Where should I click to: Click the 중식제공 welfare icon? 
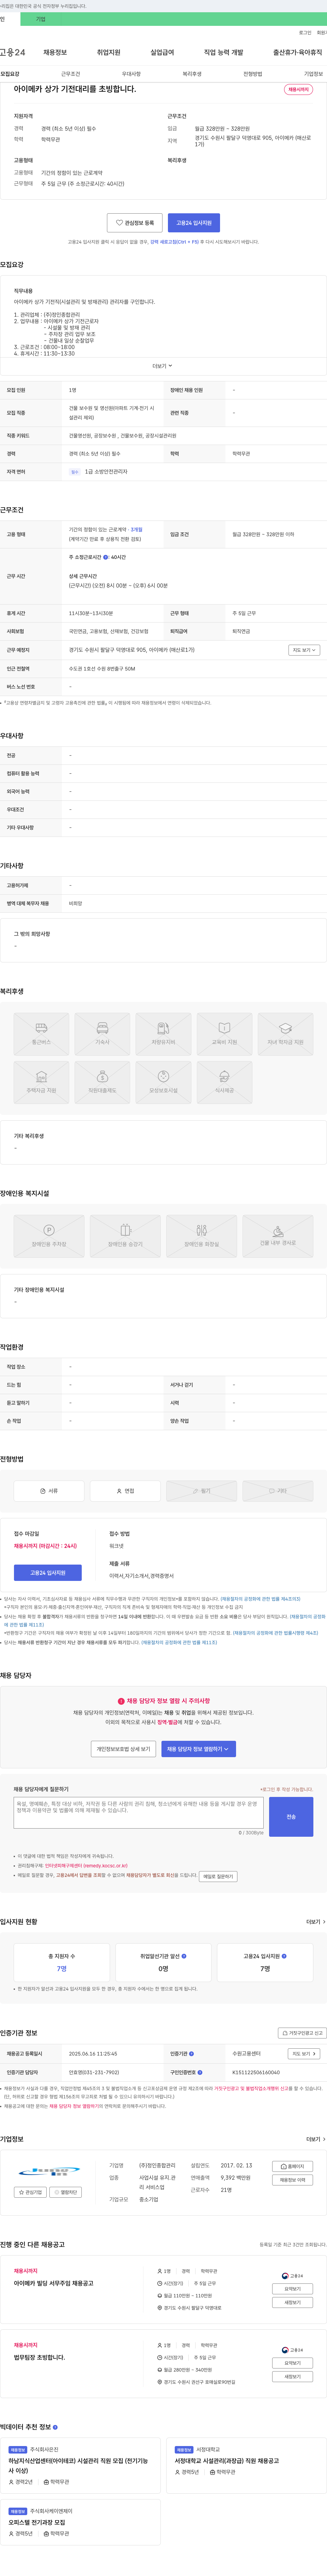(224, 1082)
